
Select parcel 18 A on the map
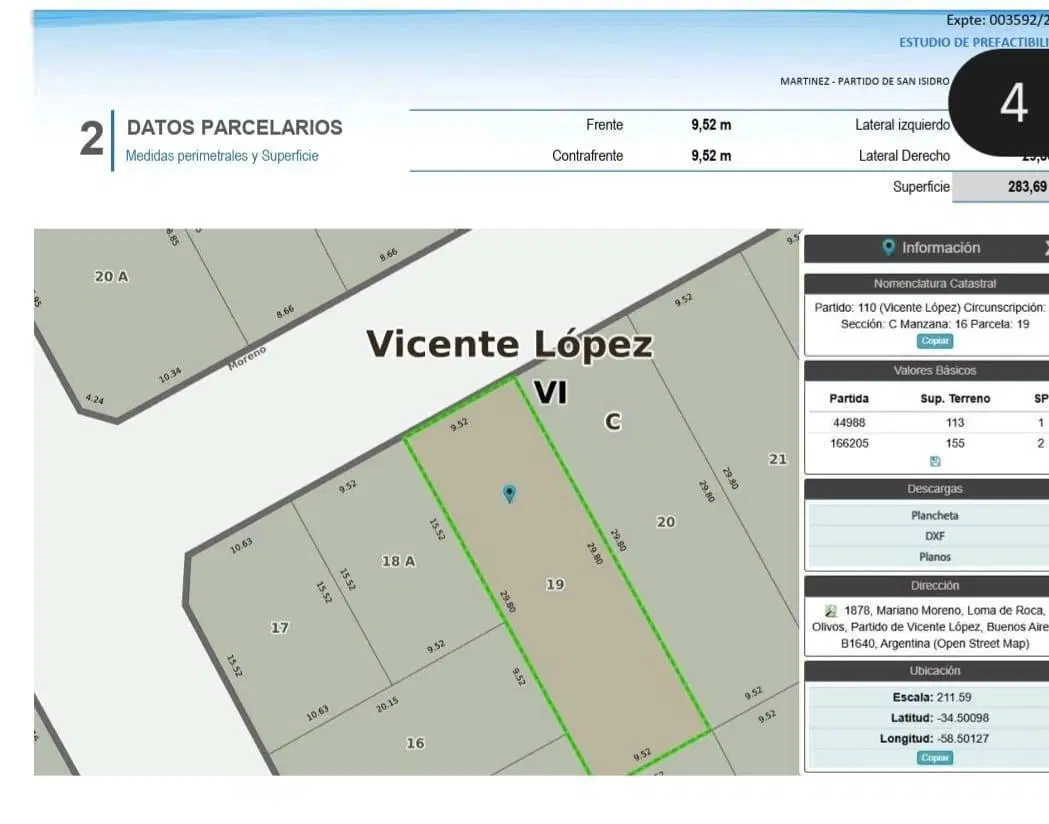pos(399,561)
